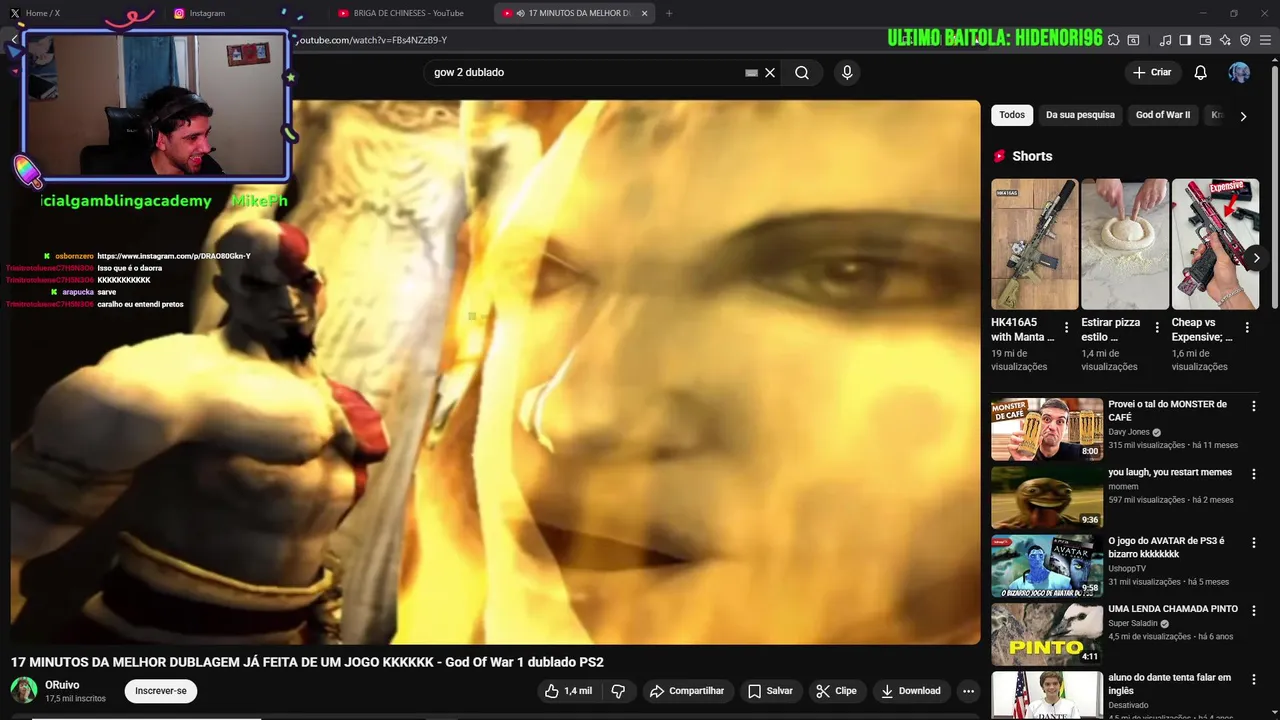This screenshot has width=1280, height=720.
Task: Open the Brave VPN shield icon
Action: (1245, 40)
